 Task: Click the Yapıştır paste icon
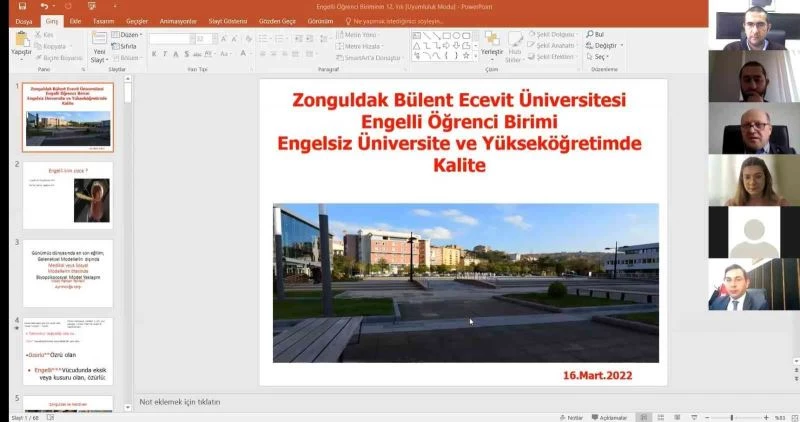point(21,40)
